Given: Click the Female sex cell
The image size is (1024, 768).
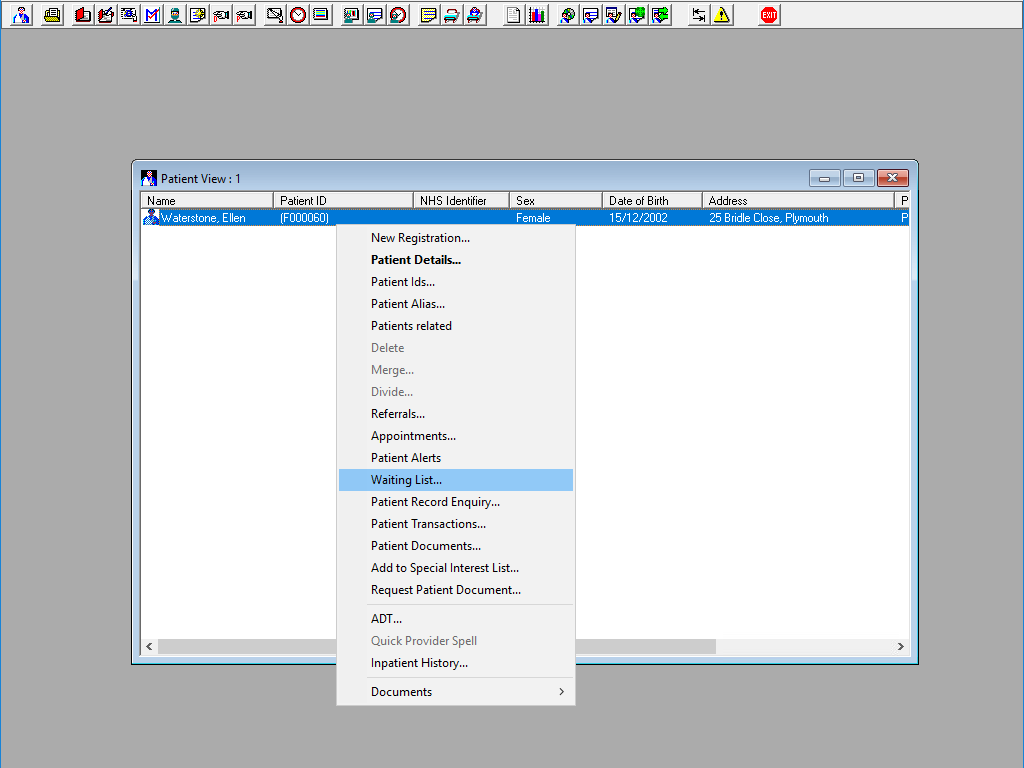Looking at the screenshot, I should (x=533, y=218).
